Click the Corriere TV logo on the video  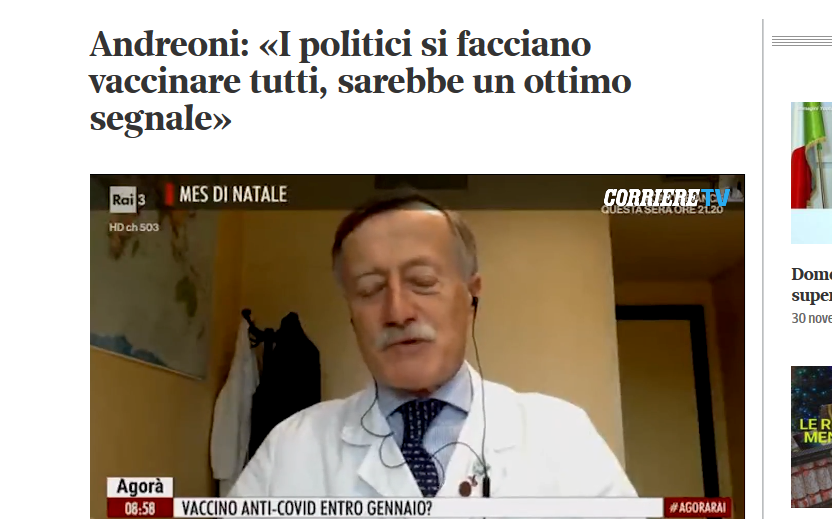(x=666, y=198)
